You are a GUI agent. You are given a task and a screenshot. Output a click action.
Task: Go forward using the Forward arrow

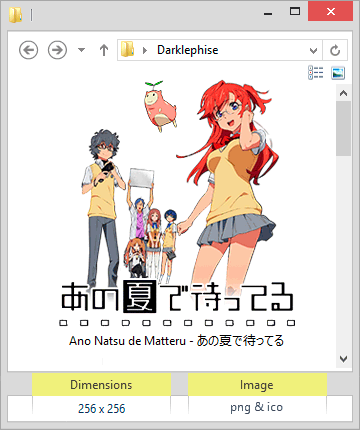[57, 50]
